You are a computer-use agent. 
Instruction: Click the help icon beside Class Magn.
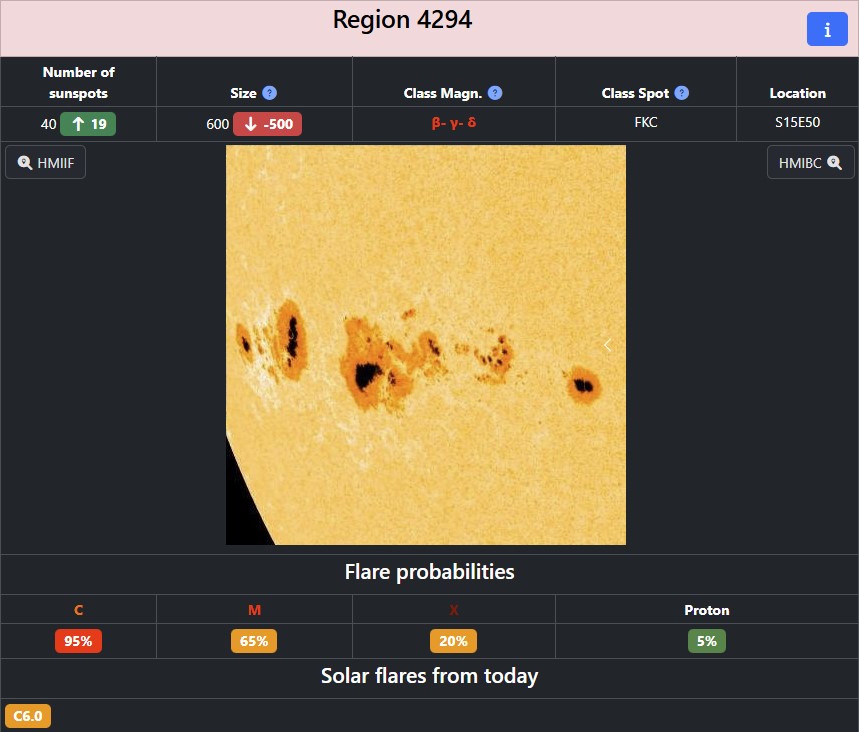pyautogui.click(x=495, y=93)
